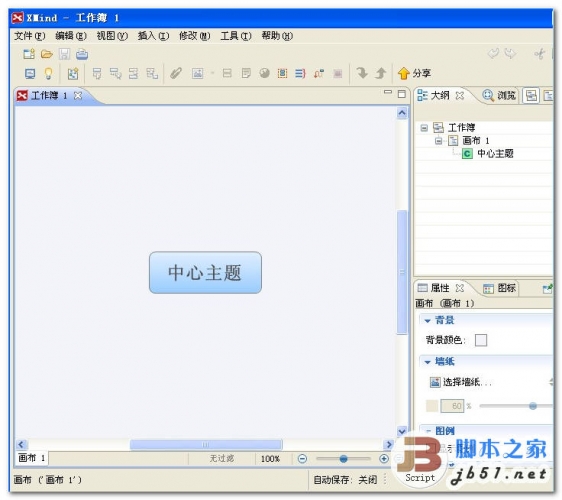Collapse the 图例 legend section
Viewport: 562px width, 500px height.
pos(428,431)
